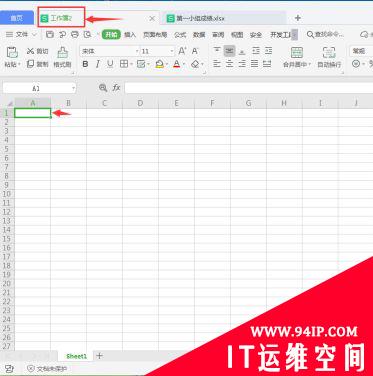Viewport: 373px width, 376px height.
Task: Click the red font color swatch
Action: click(177, 64)
